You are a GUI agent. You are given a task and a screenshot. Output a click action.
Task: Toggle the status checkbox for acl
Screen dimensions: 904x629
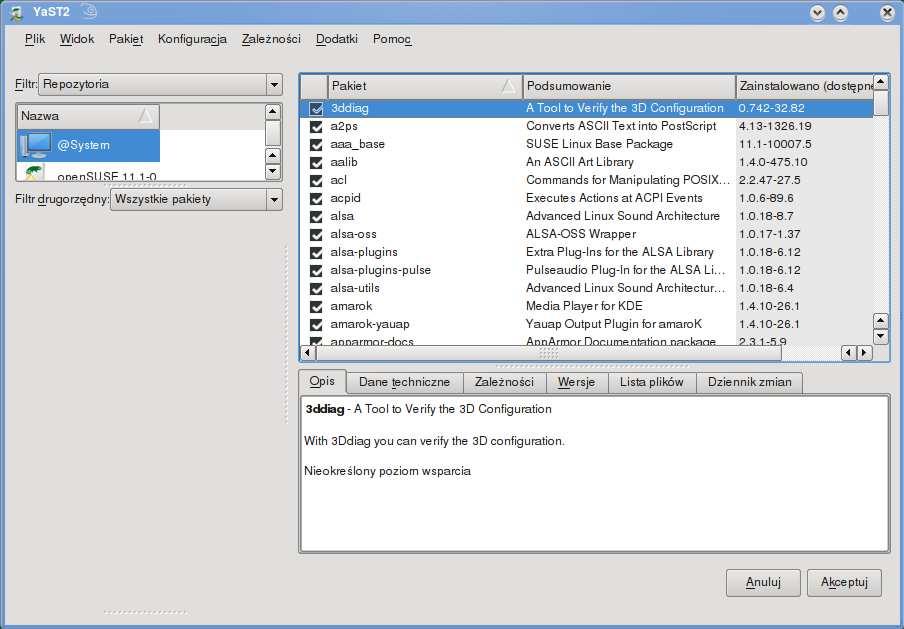click(x=316, y=180)
